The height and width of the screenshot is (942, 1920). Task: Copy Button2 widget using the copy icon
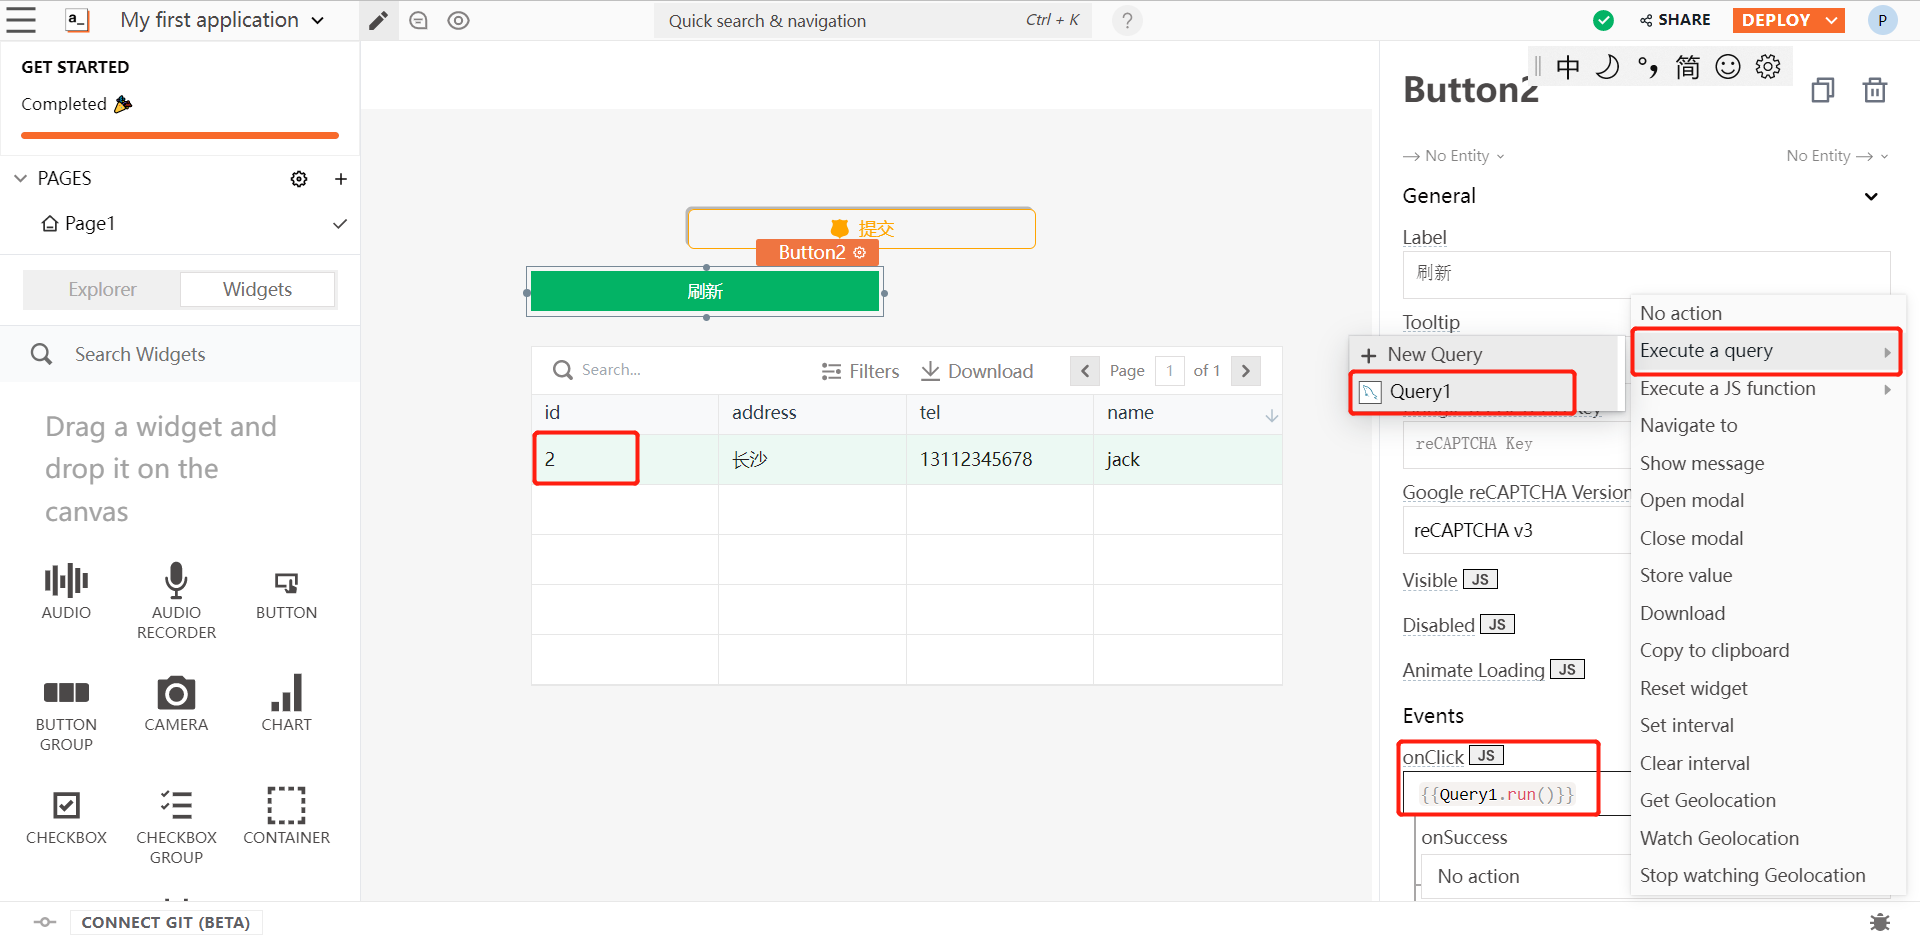point(1822,90)
